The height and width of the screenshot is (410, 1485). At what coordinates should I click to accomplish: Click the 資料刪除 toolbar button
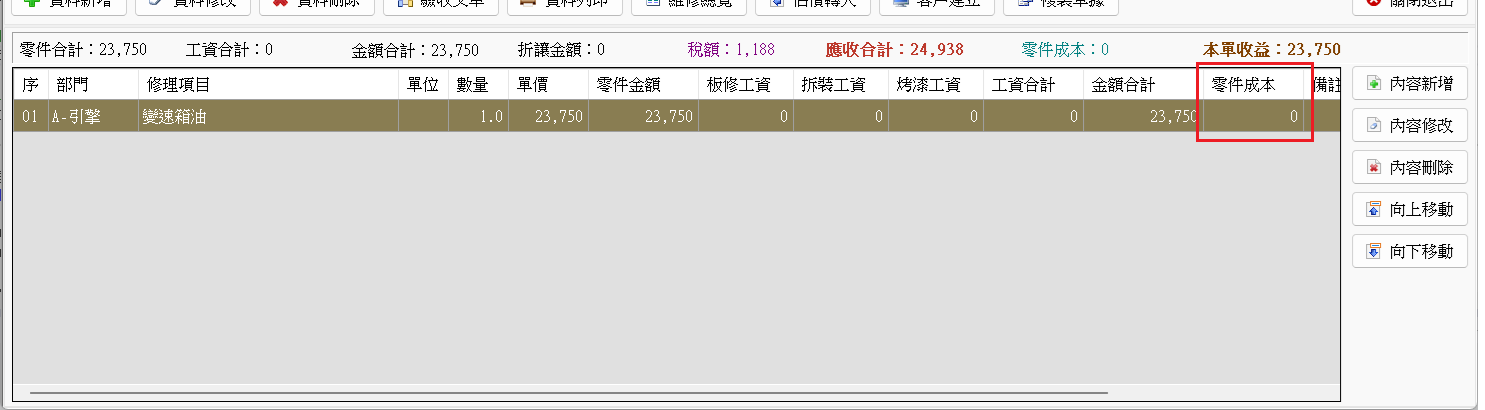pyautogui.click(x=316, y=5)
